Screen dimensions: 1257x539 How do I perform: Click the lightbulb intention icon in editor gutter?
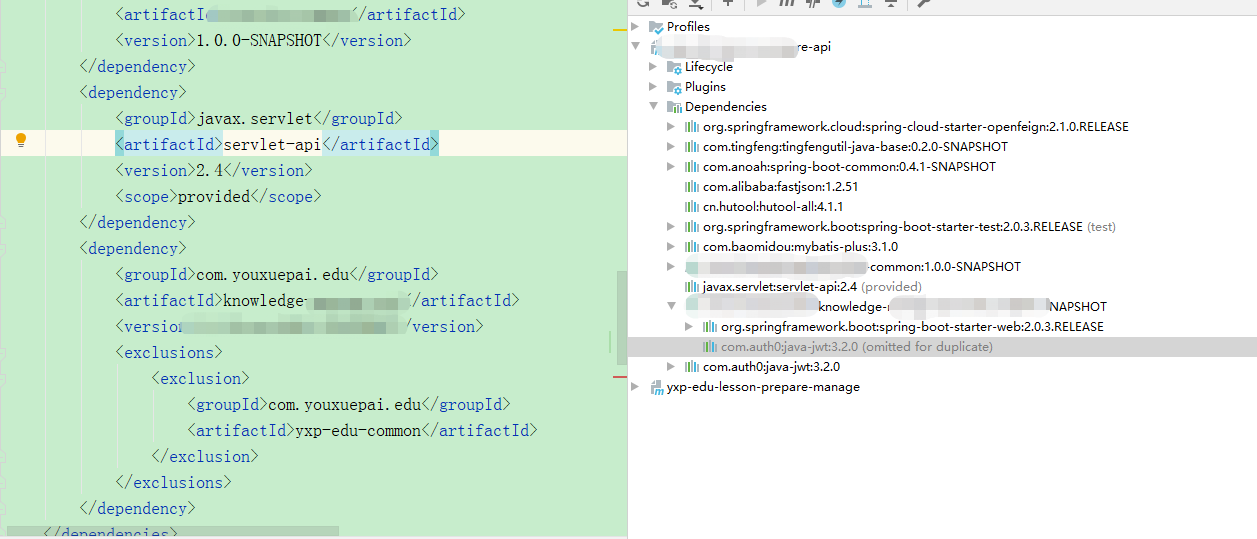(20, 141)
